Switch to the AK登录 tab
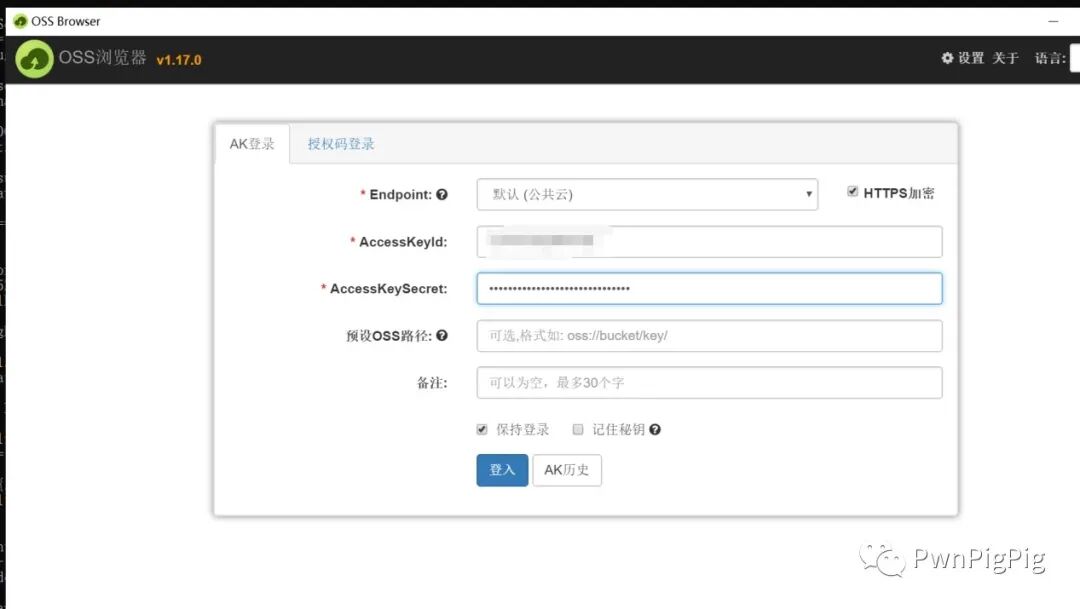The width and height of the screenshot is (1080, 609). click(x=252, y=143)
